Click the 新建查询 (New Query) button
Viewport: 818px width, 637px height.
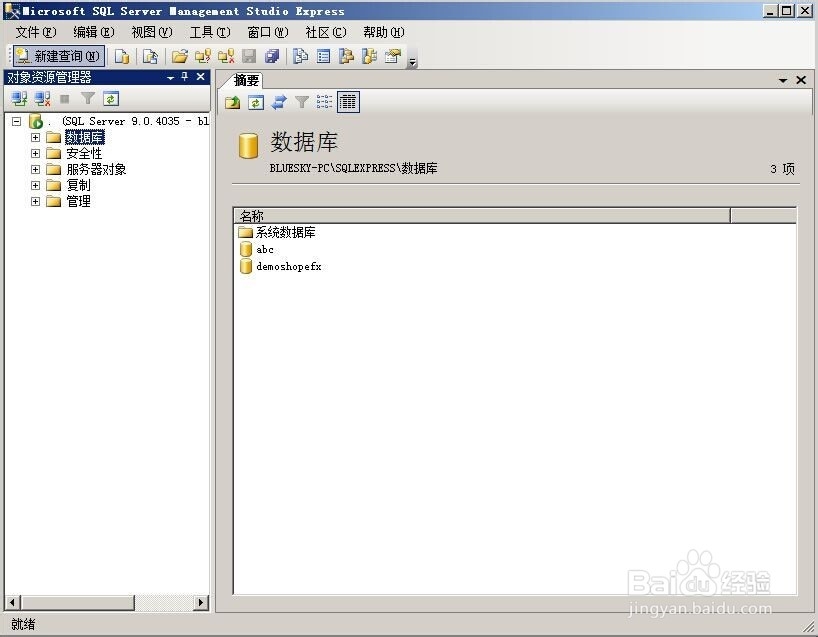click(58, 56)
